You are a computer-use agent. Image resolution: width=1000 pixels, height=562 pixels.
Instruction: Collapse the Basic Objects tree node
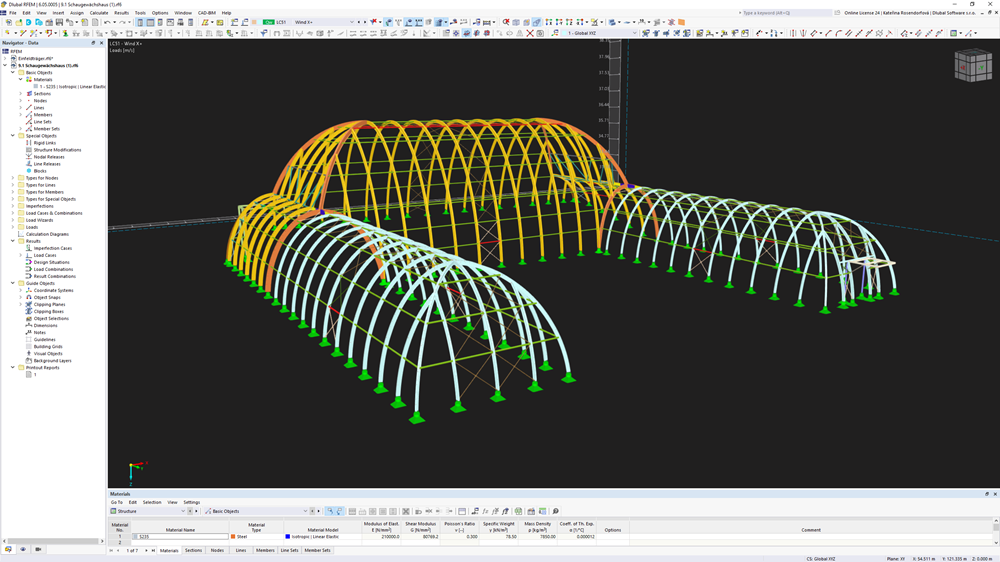[x=13, y=73]
